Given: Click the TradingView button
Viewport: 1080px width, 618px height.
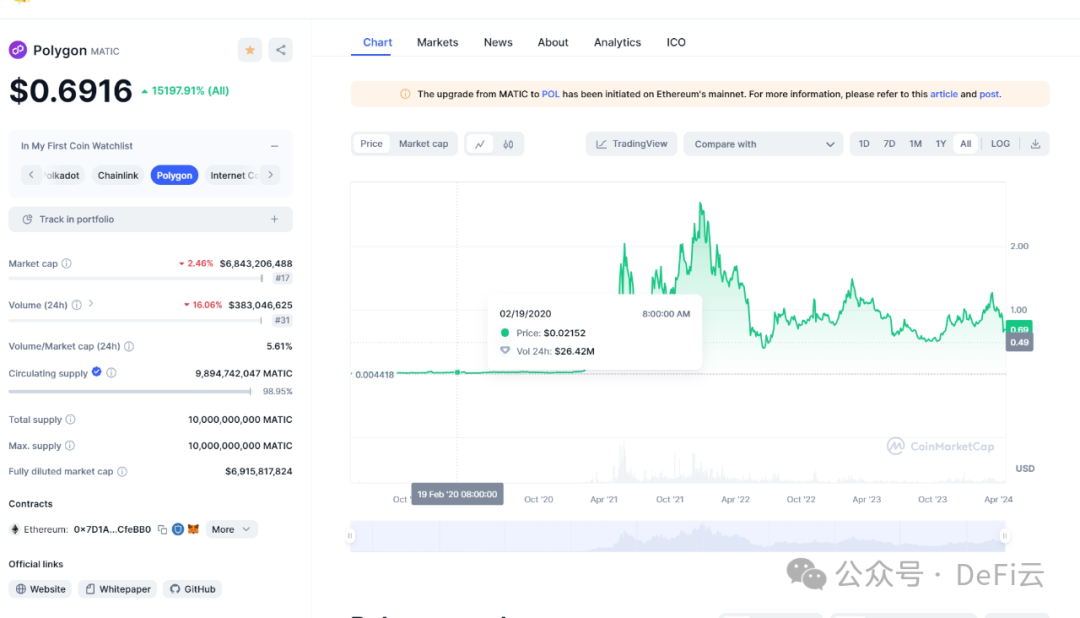Looking at the screenshot, I should [631, 144].
